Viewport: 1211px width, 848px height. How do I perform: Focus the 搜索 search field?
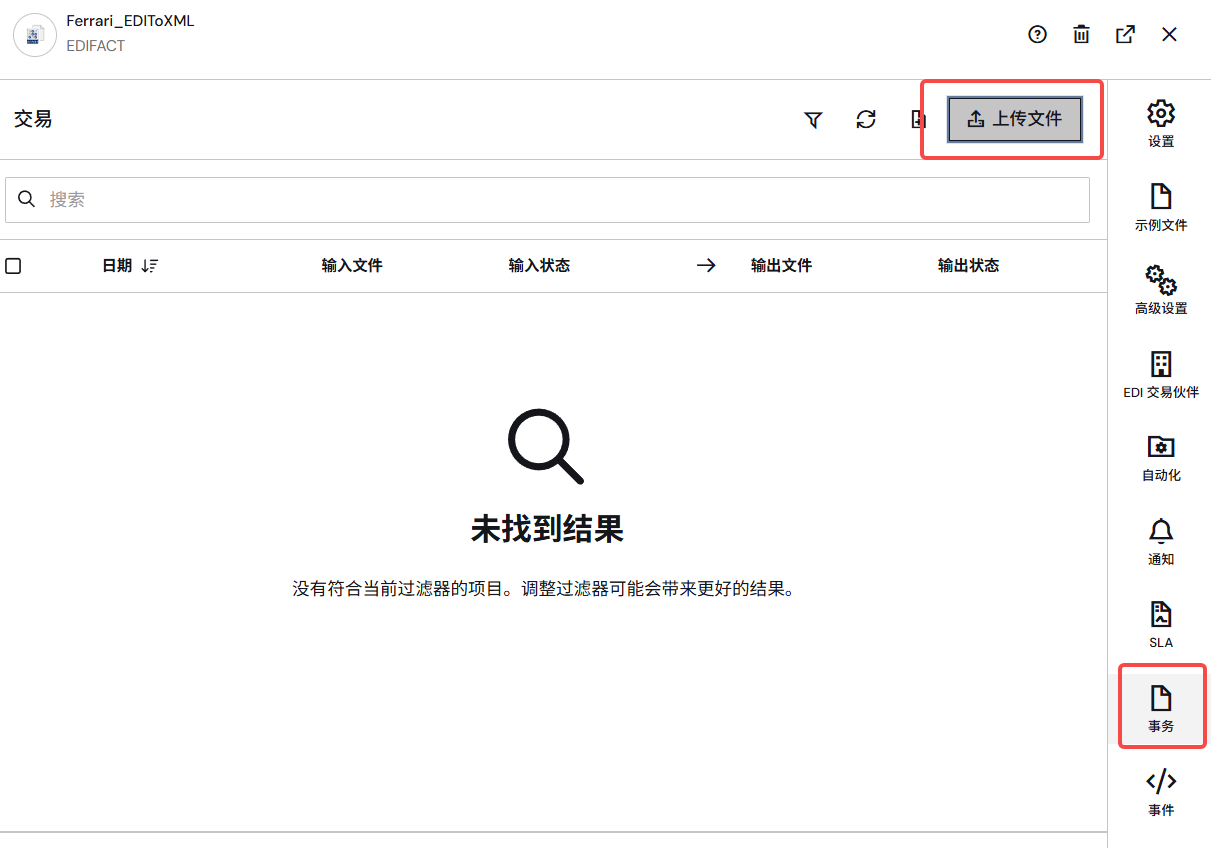547,200
